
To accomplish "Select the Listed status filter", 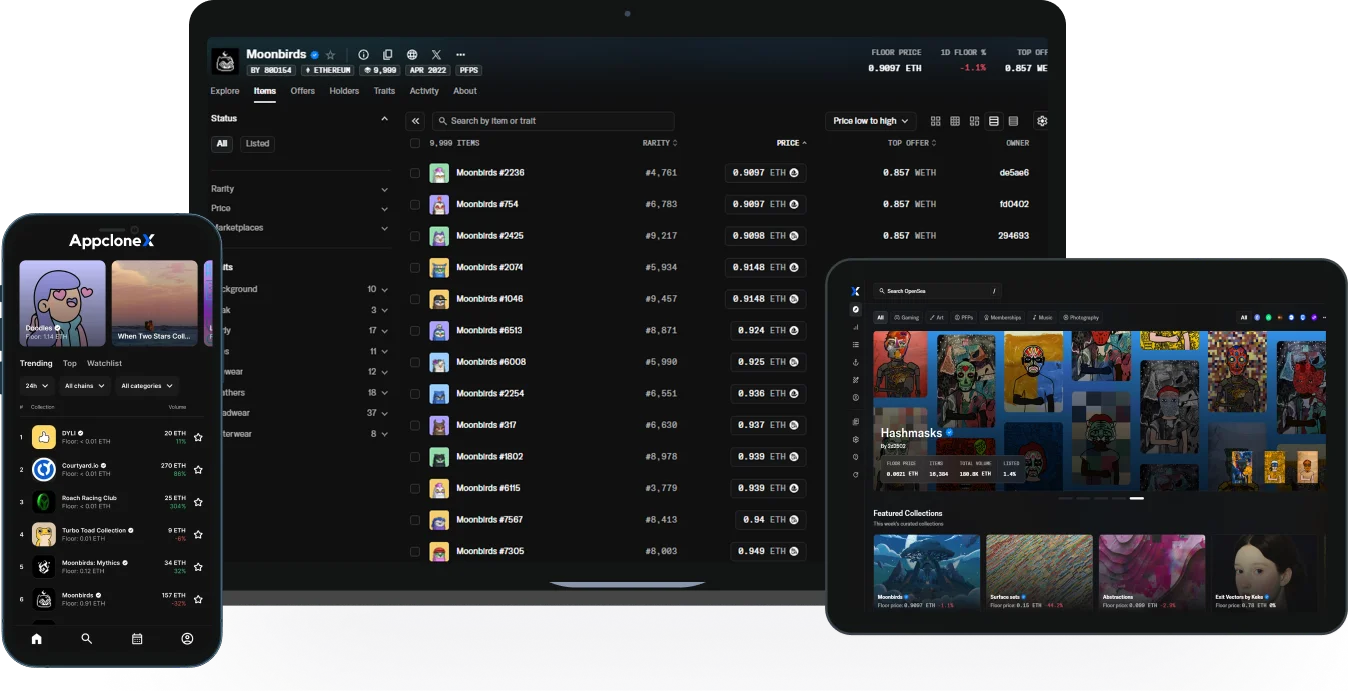I will pos(258,144).
